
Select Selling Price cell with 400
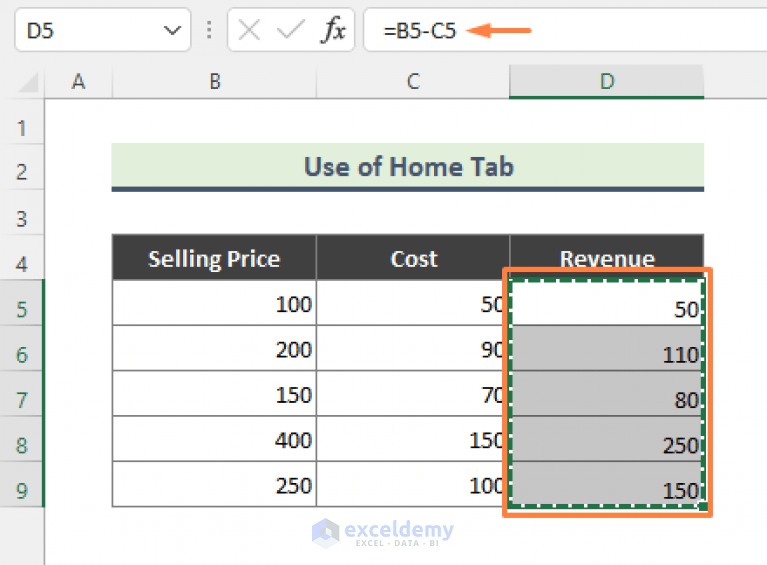[214, 438]
